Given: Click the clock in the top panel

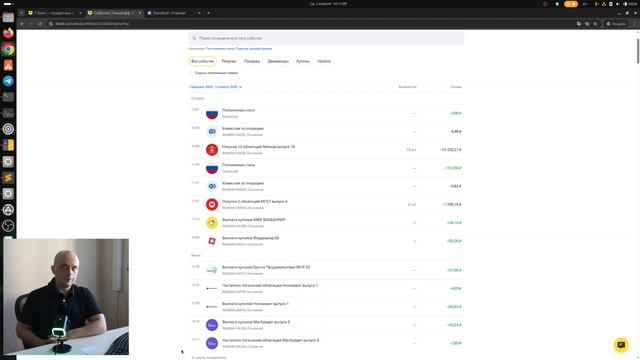Looking at the screenshot, I should pyautogui.click(x=328, y=4).
